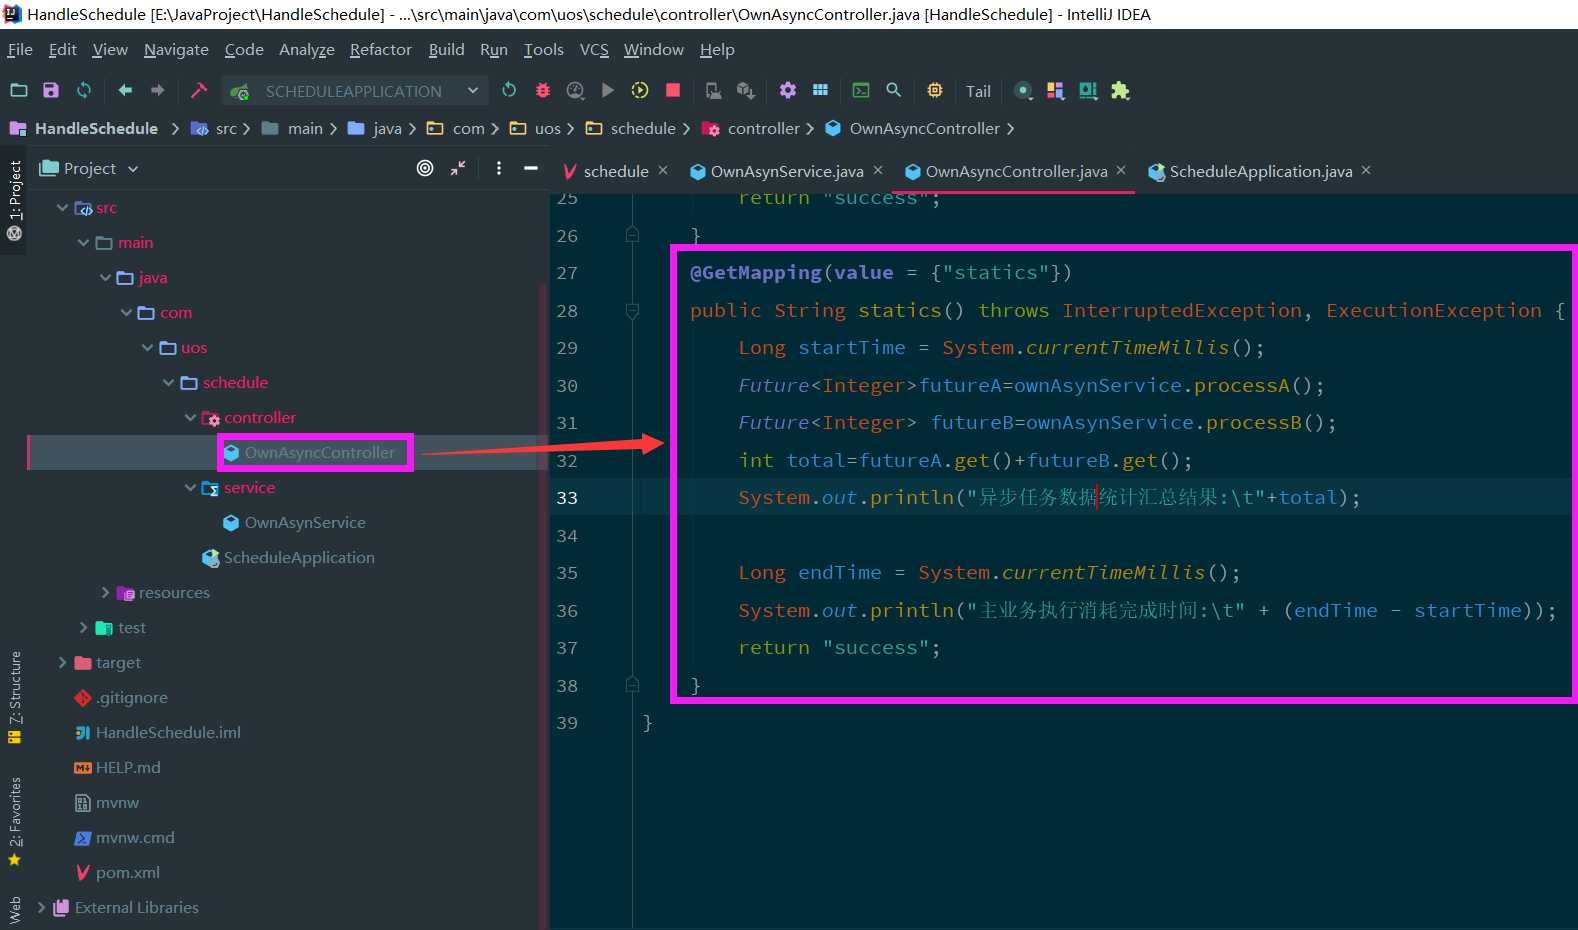This screenshot has height=930, width=1578.
Task: Build project with hammer icon
Action: pyautogui.click(x=199, y=90)
